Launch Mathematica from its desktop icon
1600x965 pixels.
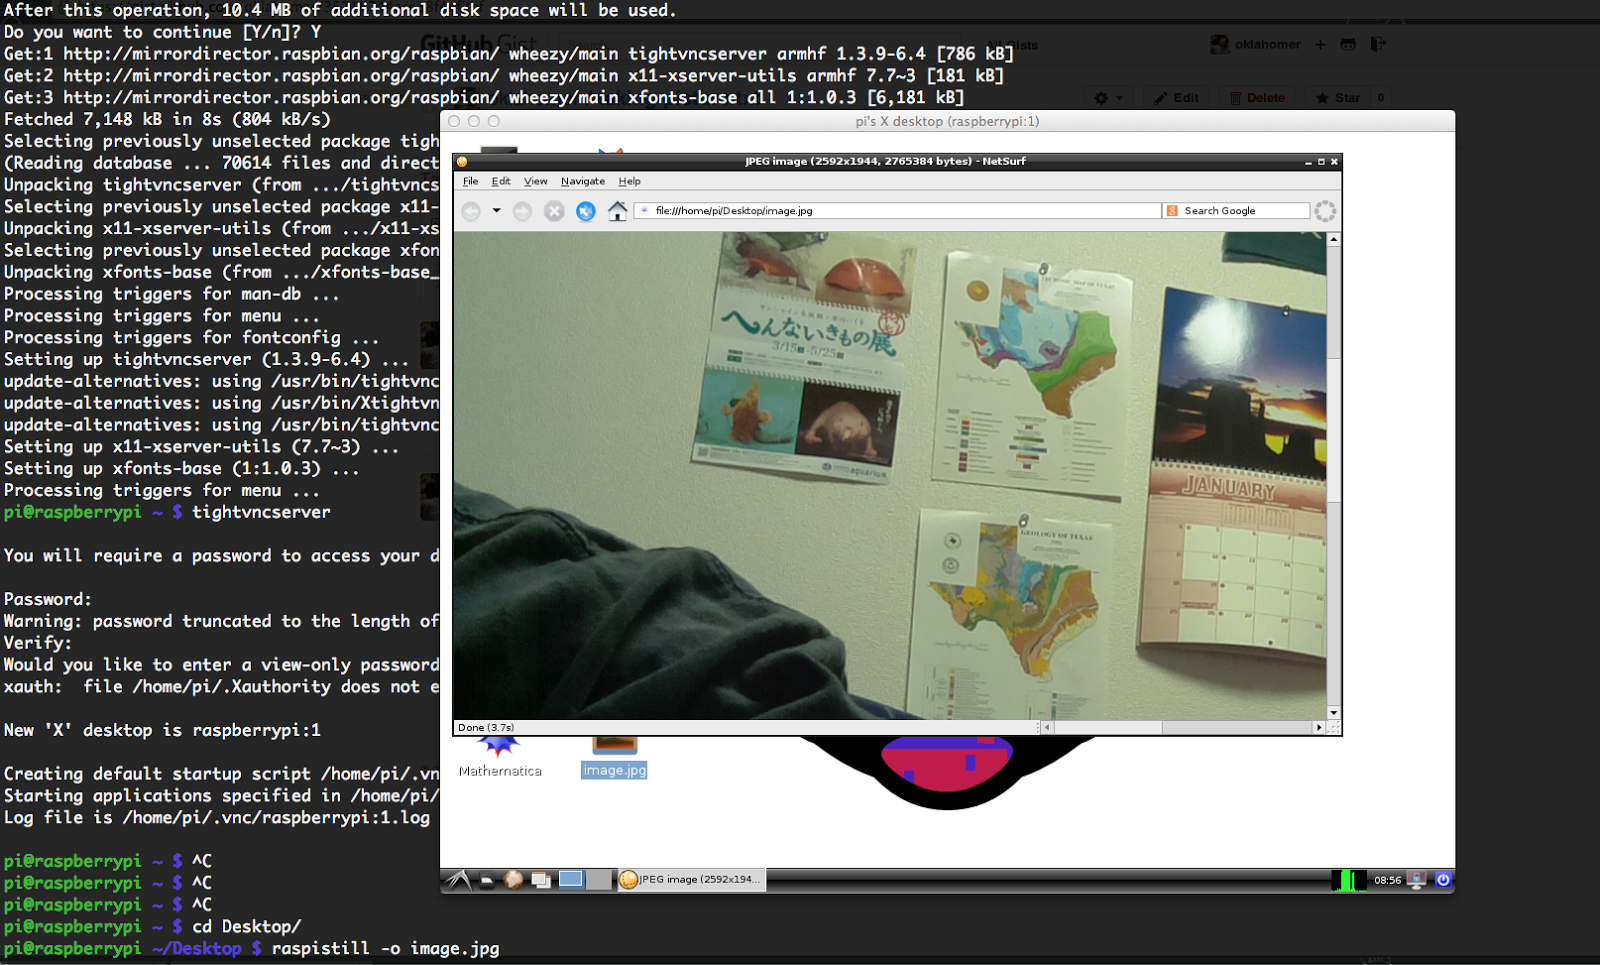coord(500,750)
